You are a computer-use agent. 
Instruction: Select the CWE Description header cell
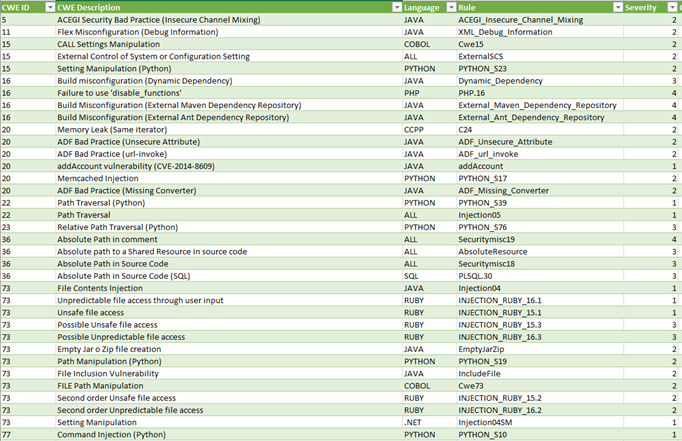point(229,7)
